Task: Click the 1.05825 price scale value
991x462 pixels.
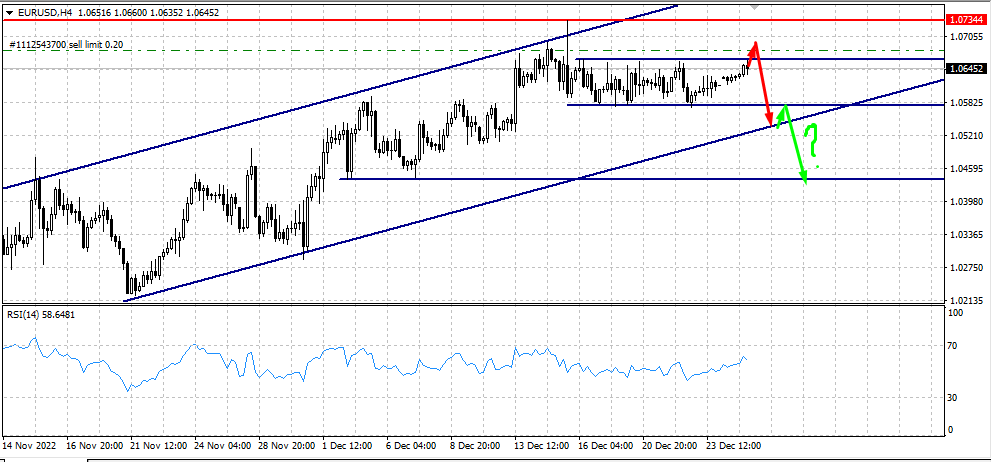Action: [x=964, y=102]
